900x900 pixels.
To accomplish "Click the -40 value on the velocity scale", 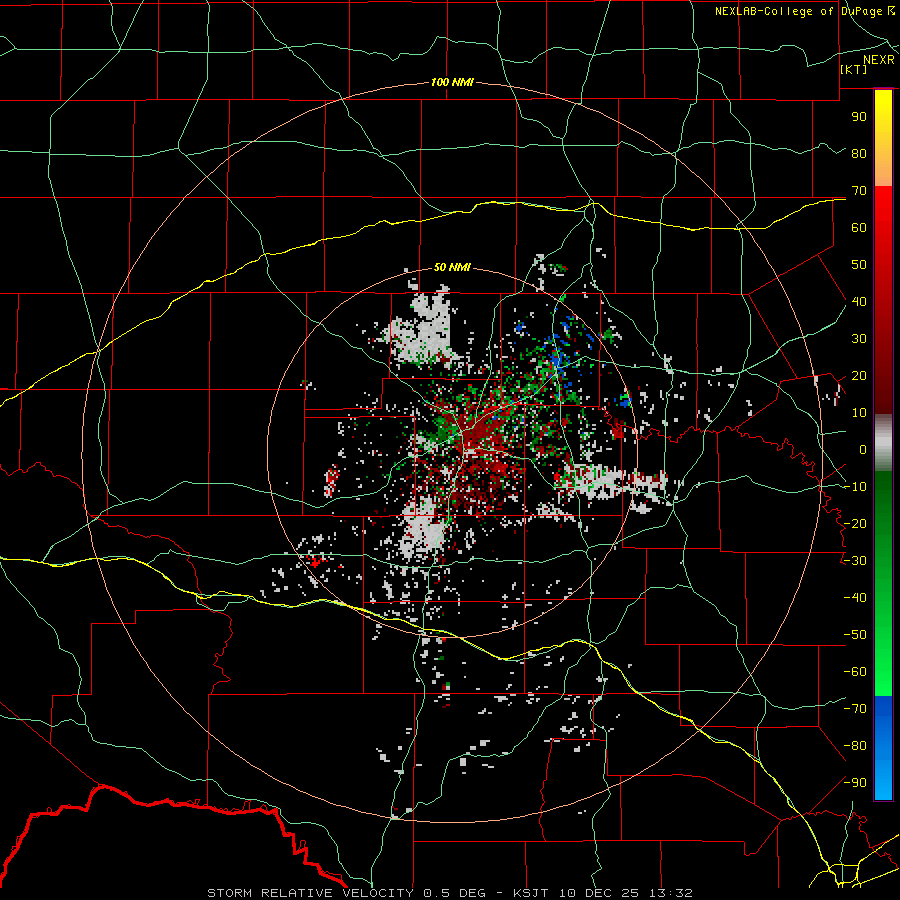I will point(855,598).
